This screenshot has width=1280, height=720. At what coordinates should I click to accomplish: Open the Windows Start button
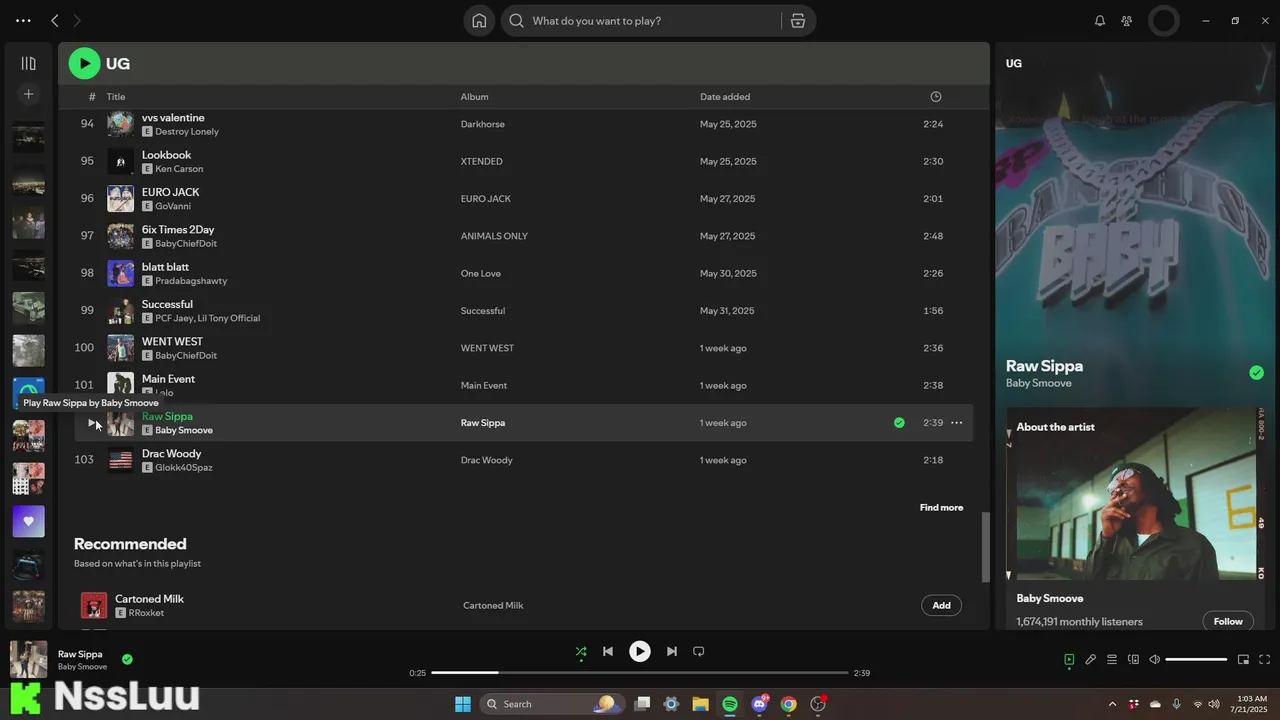[x=463, y=704]
